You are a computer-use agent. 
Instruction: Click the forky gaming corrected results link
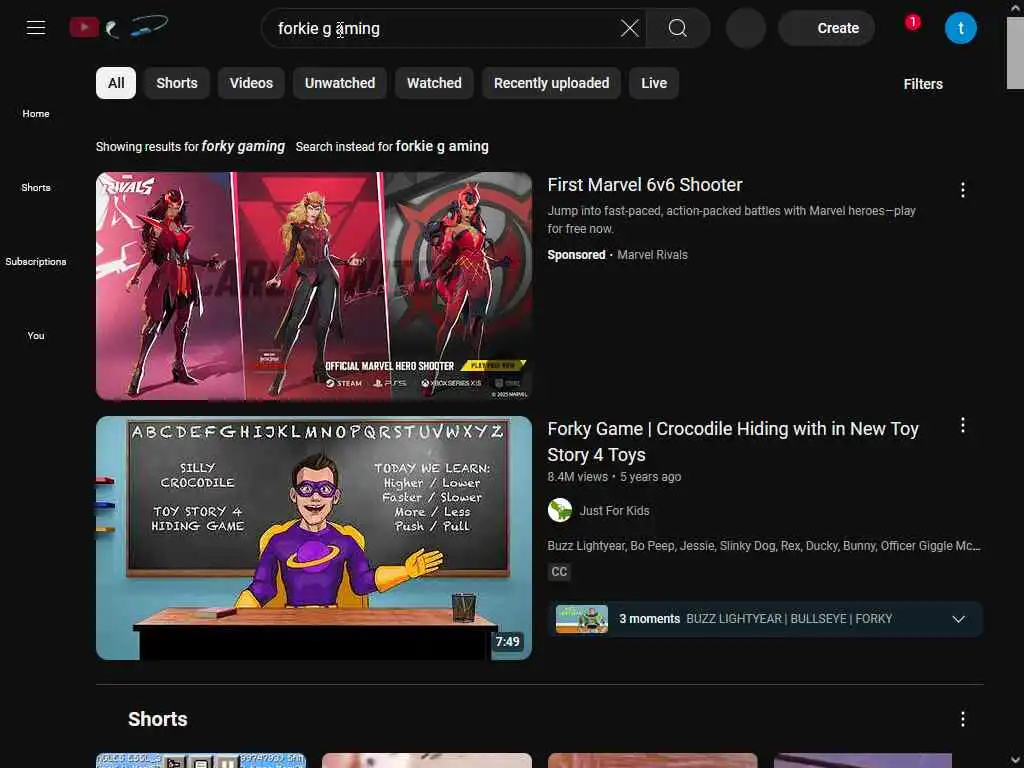coord(243,146)
